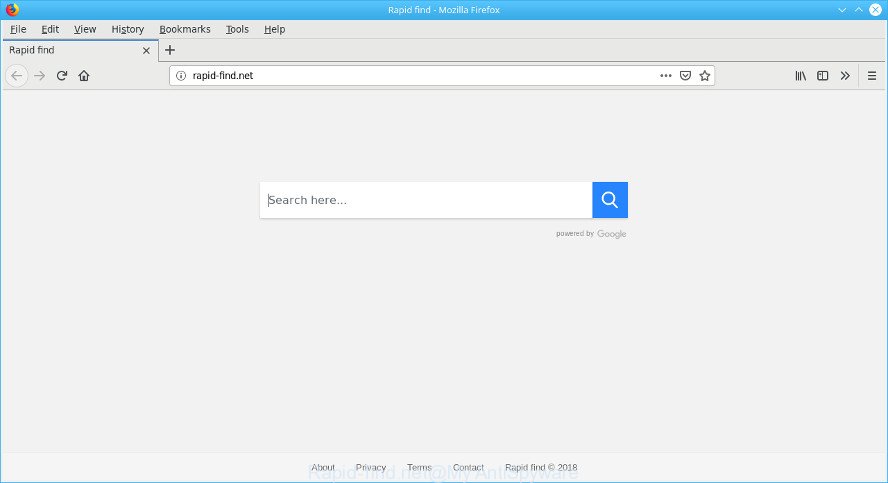
Task: Open a new tab with plus
Action: click(x=170, y=50)
